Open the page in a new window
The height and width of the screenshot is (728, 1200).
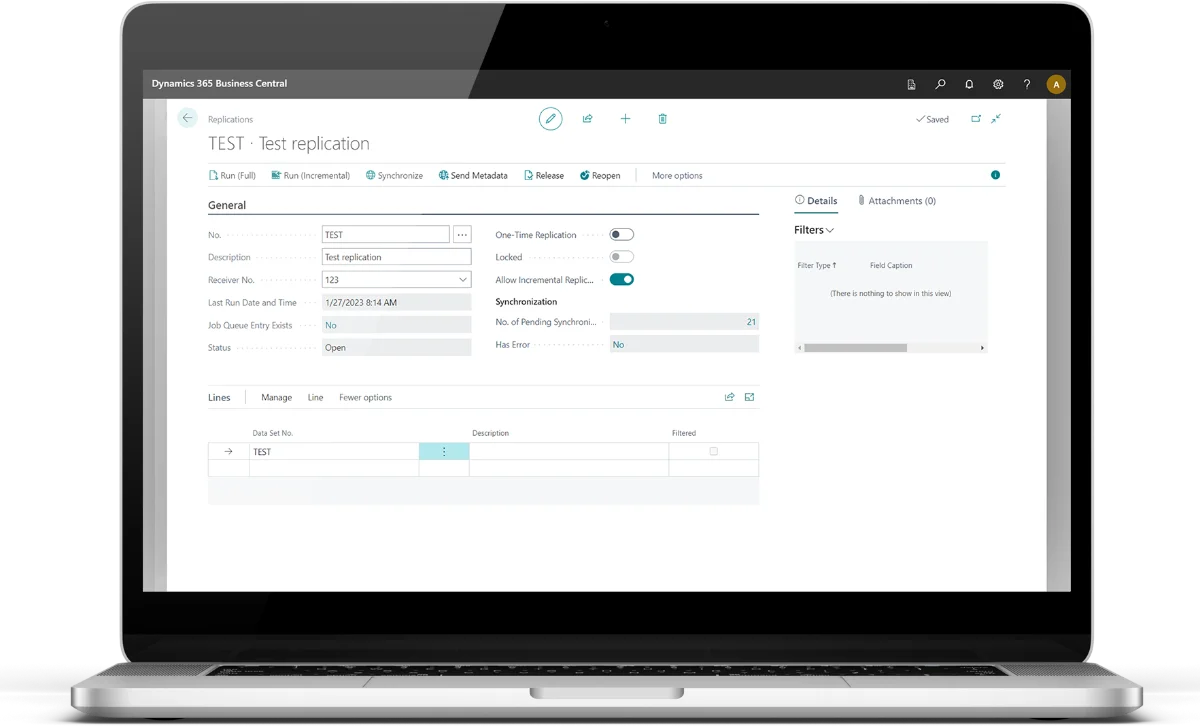click(x=976, y=119)
